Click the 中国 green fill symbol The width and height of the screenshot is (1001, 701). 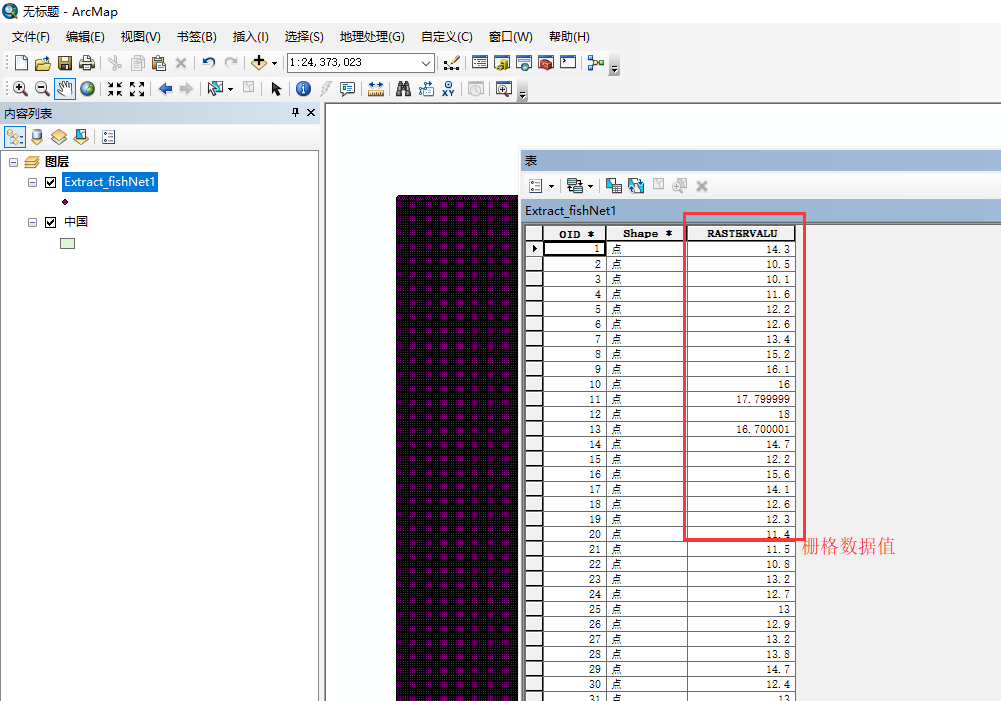[x=68, y=243]
